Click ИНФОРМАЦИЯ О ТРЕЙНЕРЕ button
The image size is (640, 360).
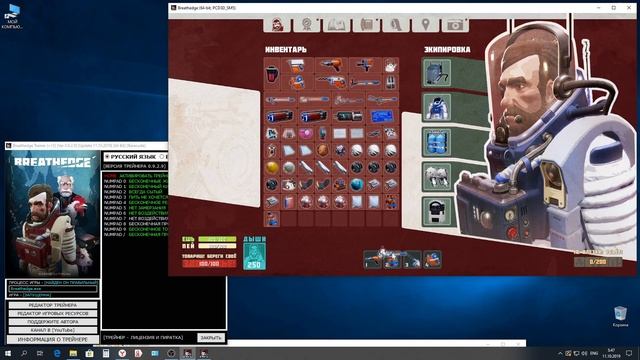[x=53, y=339]
